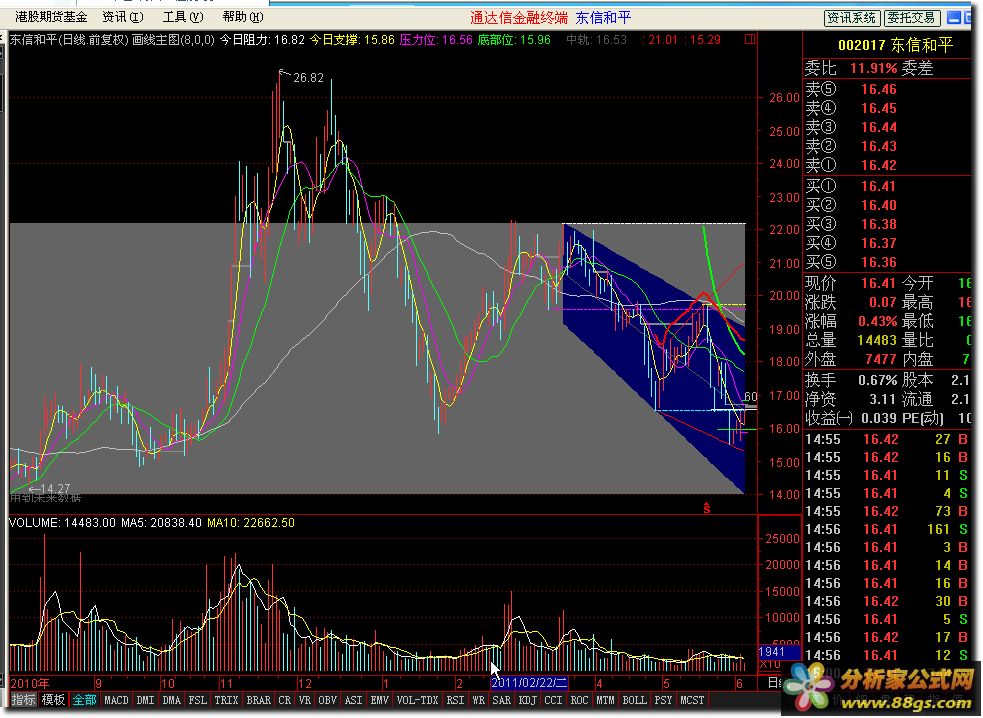
Task: Click the 现价 16.41 value
Action: (x=878, y=283)
